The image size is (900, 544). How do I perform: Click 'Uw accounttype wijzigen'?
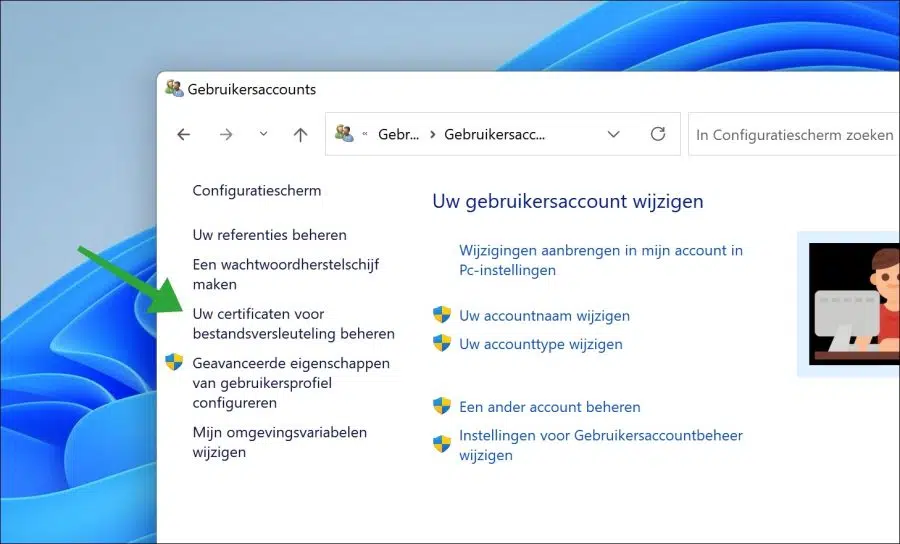541,344
